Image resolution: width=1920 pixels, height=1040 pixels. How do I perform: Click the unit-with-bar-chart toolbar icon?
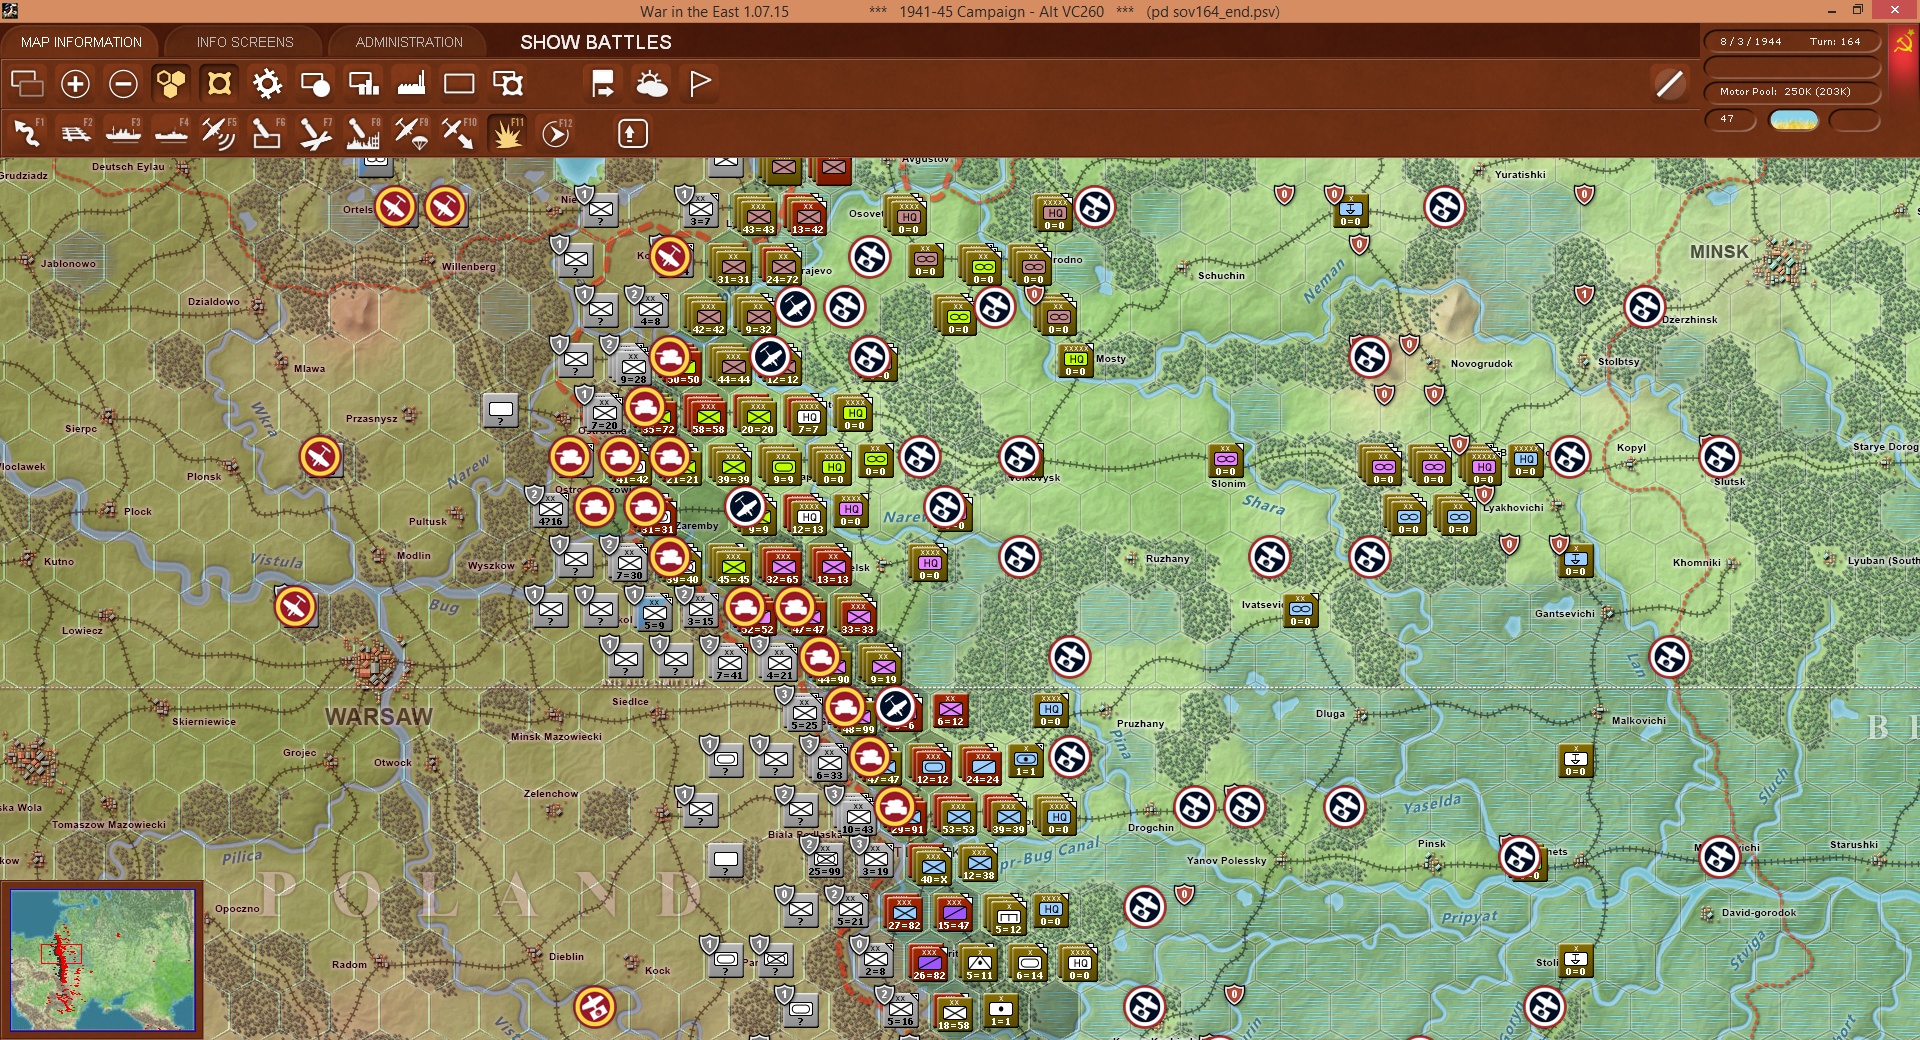[363, 84]
